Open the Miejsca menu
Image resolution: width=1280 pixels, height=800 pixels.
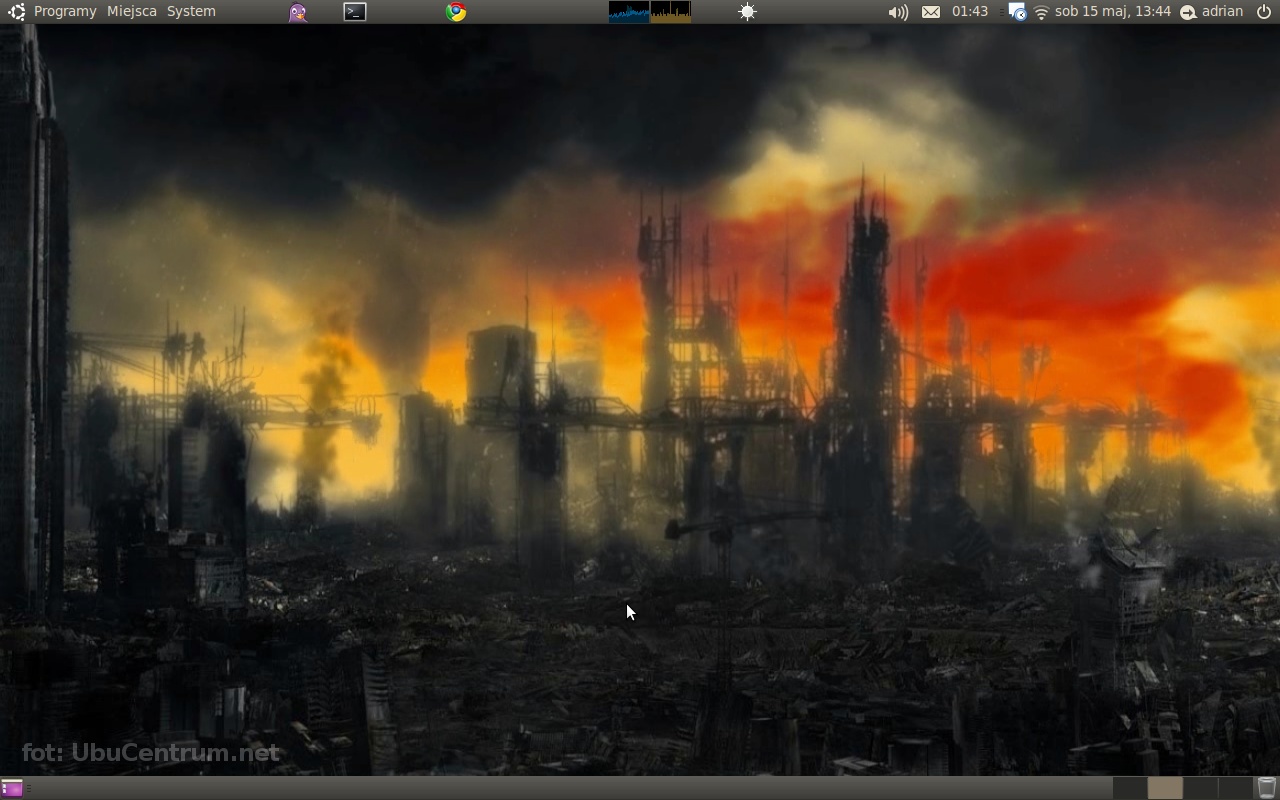(132, 12)
